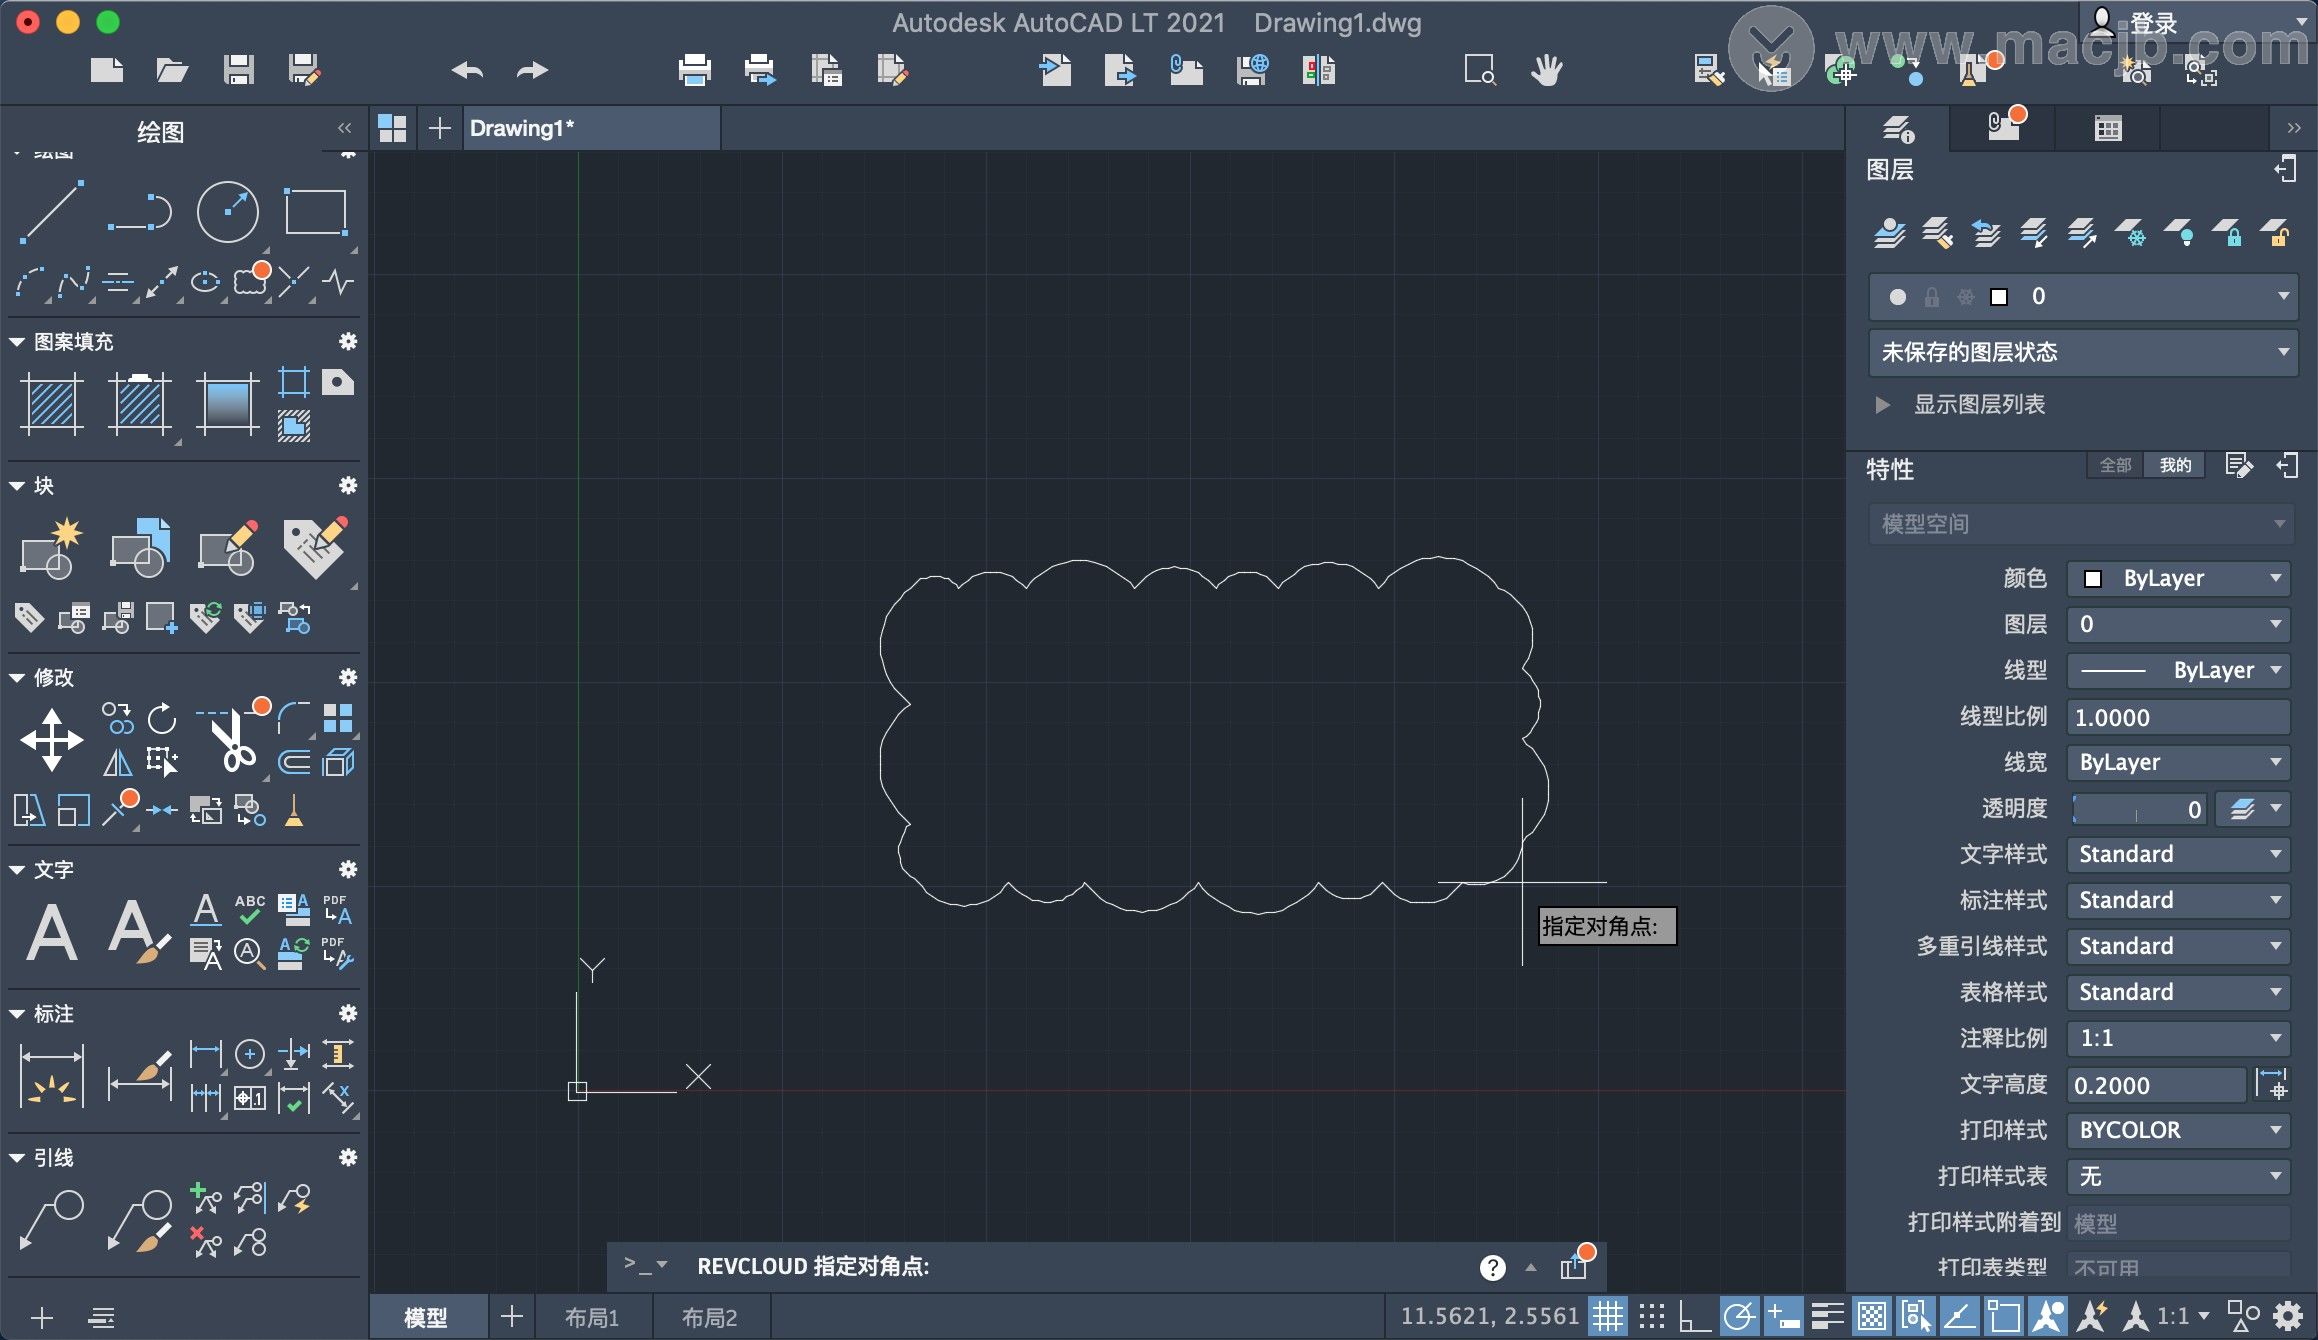Toggle polar tracking in status bar
The image size is (2318, 1340).
[1740, 1316]
